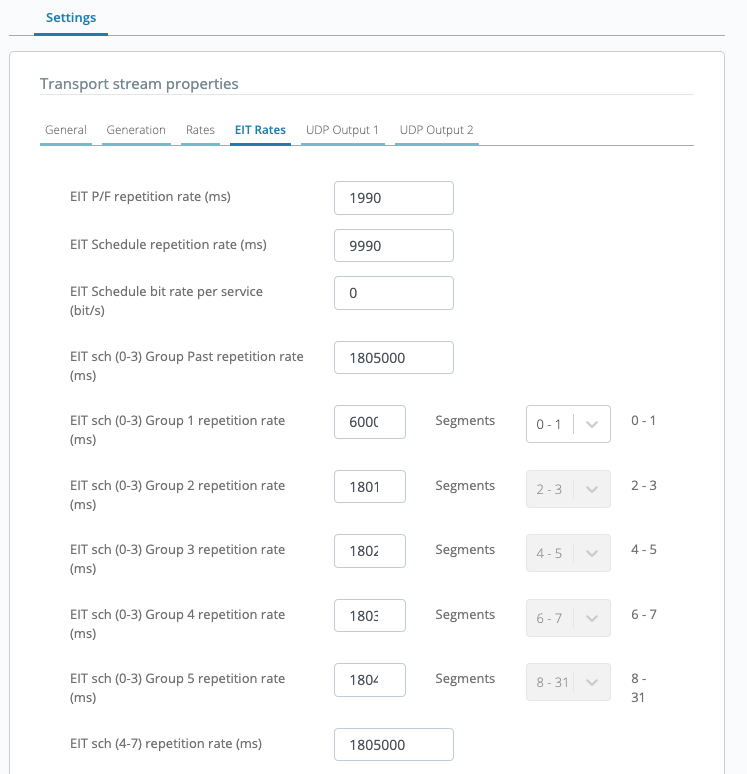Open the UDP Output 2 tab

(x=436, y=130)
